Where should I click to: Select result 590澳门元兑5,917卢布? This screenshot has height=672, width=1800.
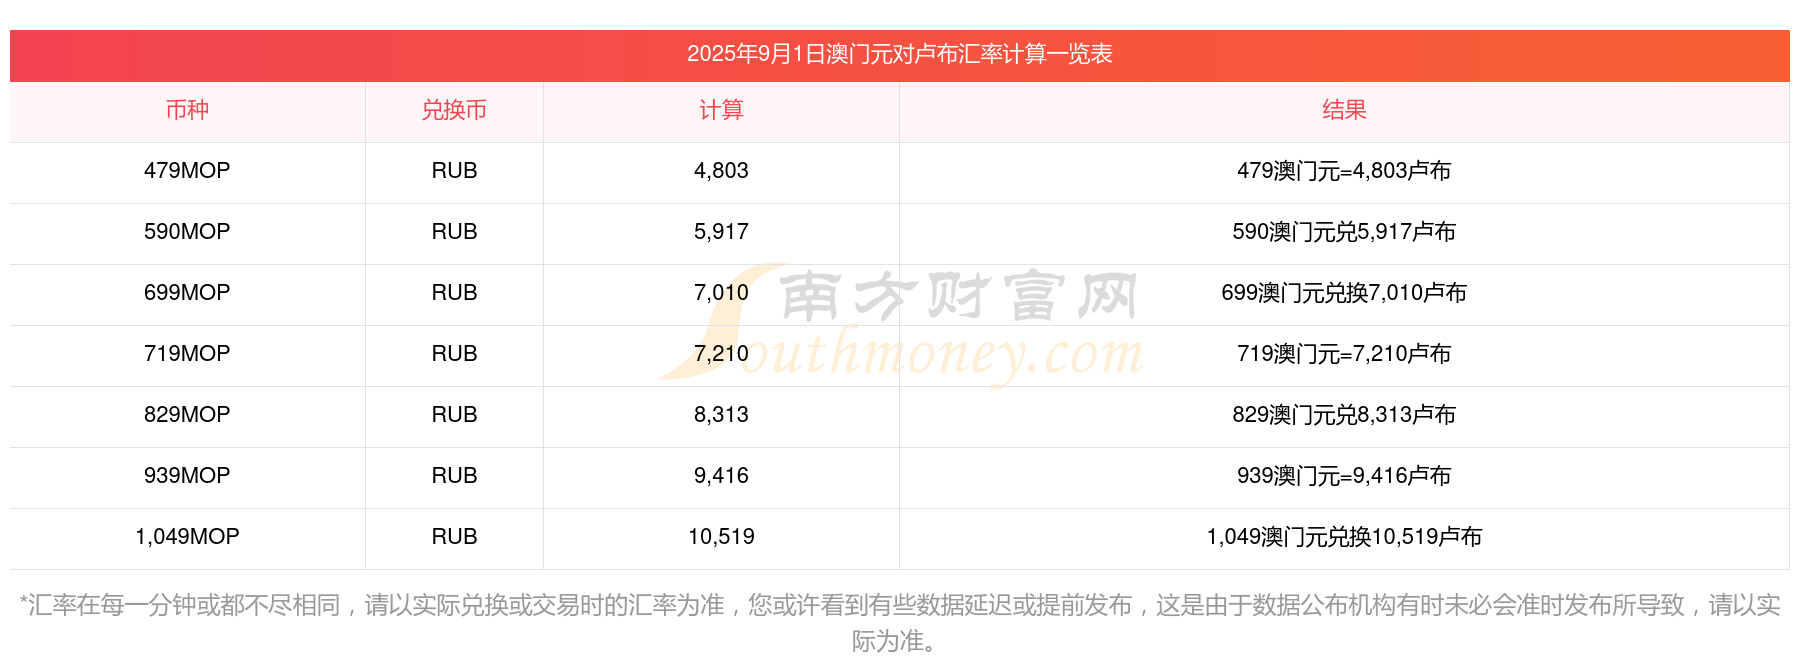1344,232
